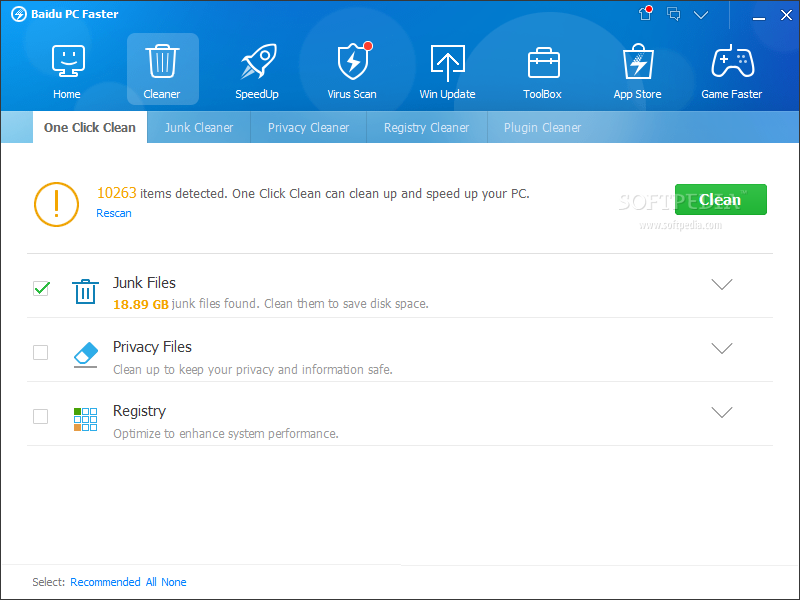
Task: Go to the Registry Cleaner tab
Action: point(427,128)
